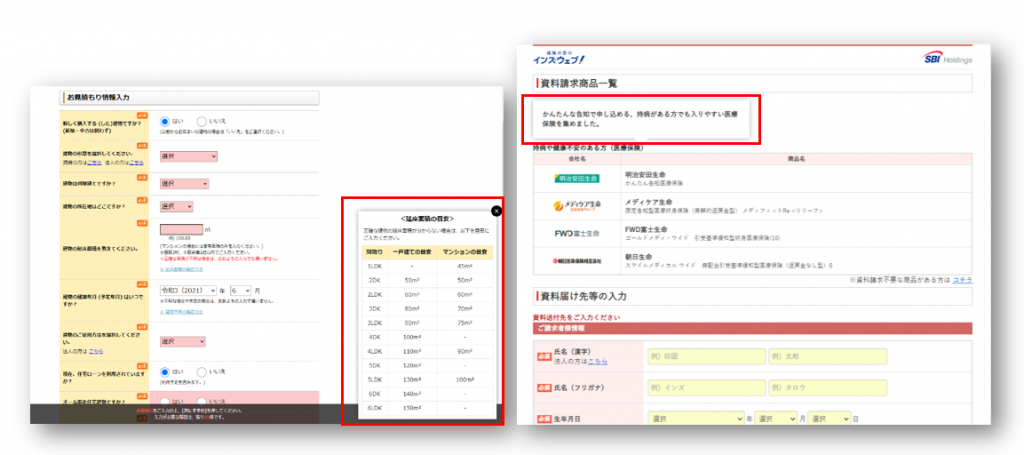1024x455 pixels.
Task: Click the 4LDK row label
Action: point(375,351)
